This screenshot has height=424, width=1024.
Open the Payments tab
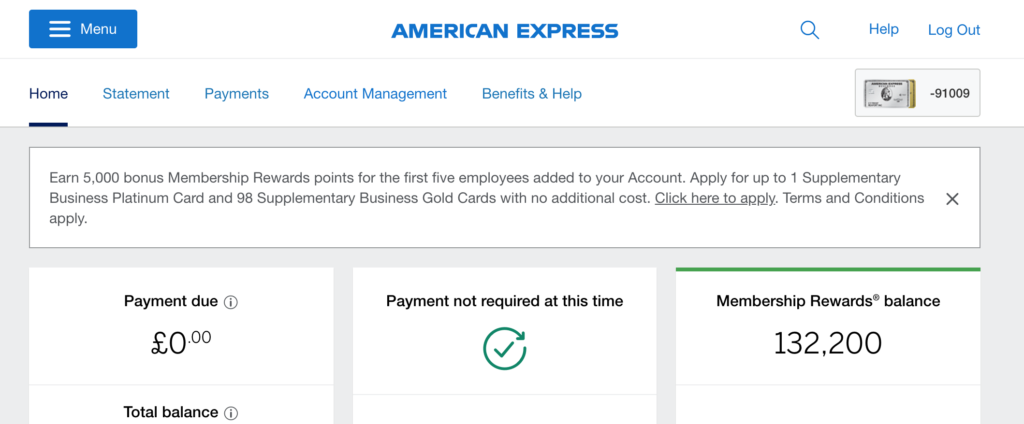[236, 93]
